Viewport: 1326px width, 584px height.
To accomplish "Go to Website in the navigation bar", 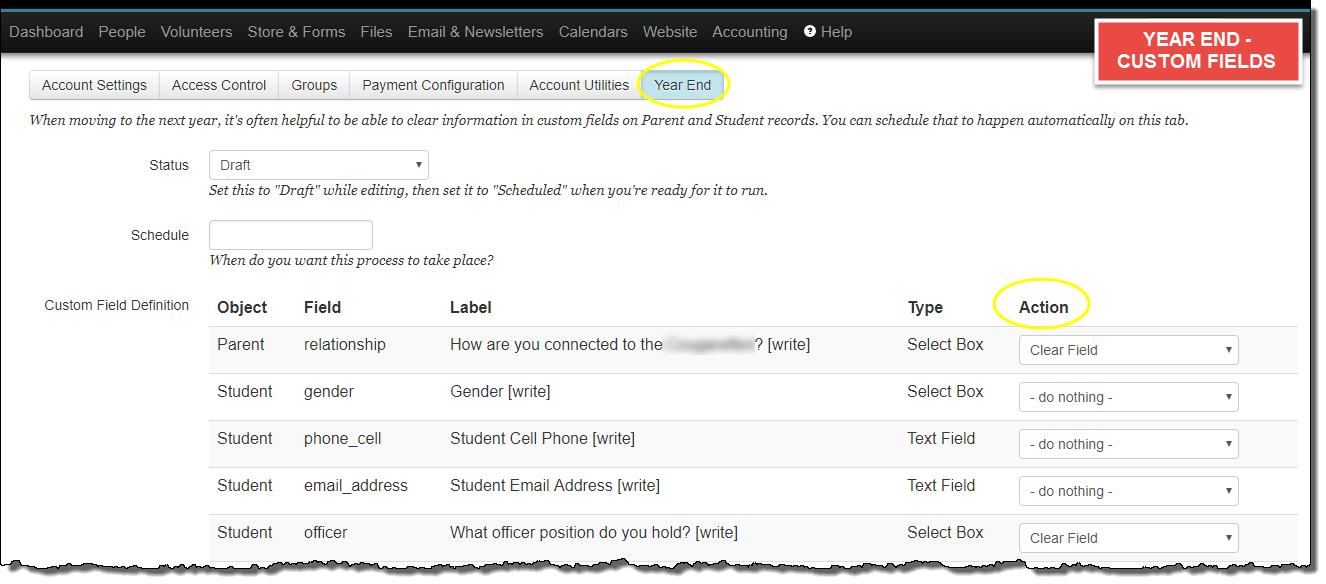I will tap(670, 32).
